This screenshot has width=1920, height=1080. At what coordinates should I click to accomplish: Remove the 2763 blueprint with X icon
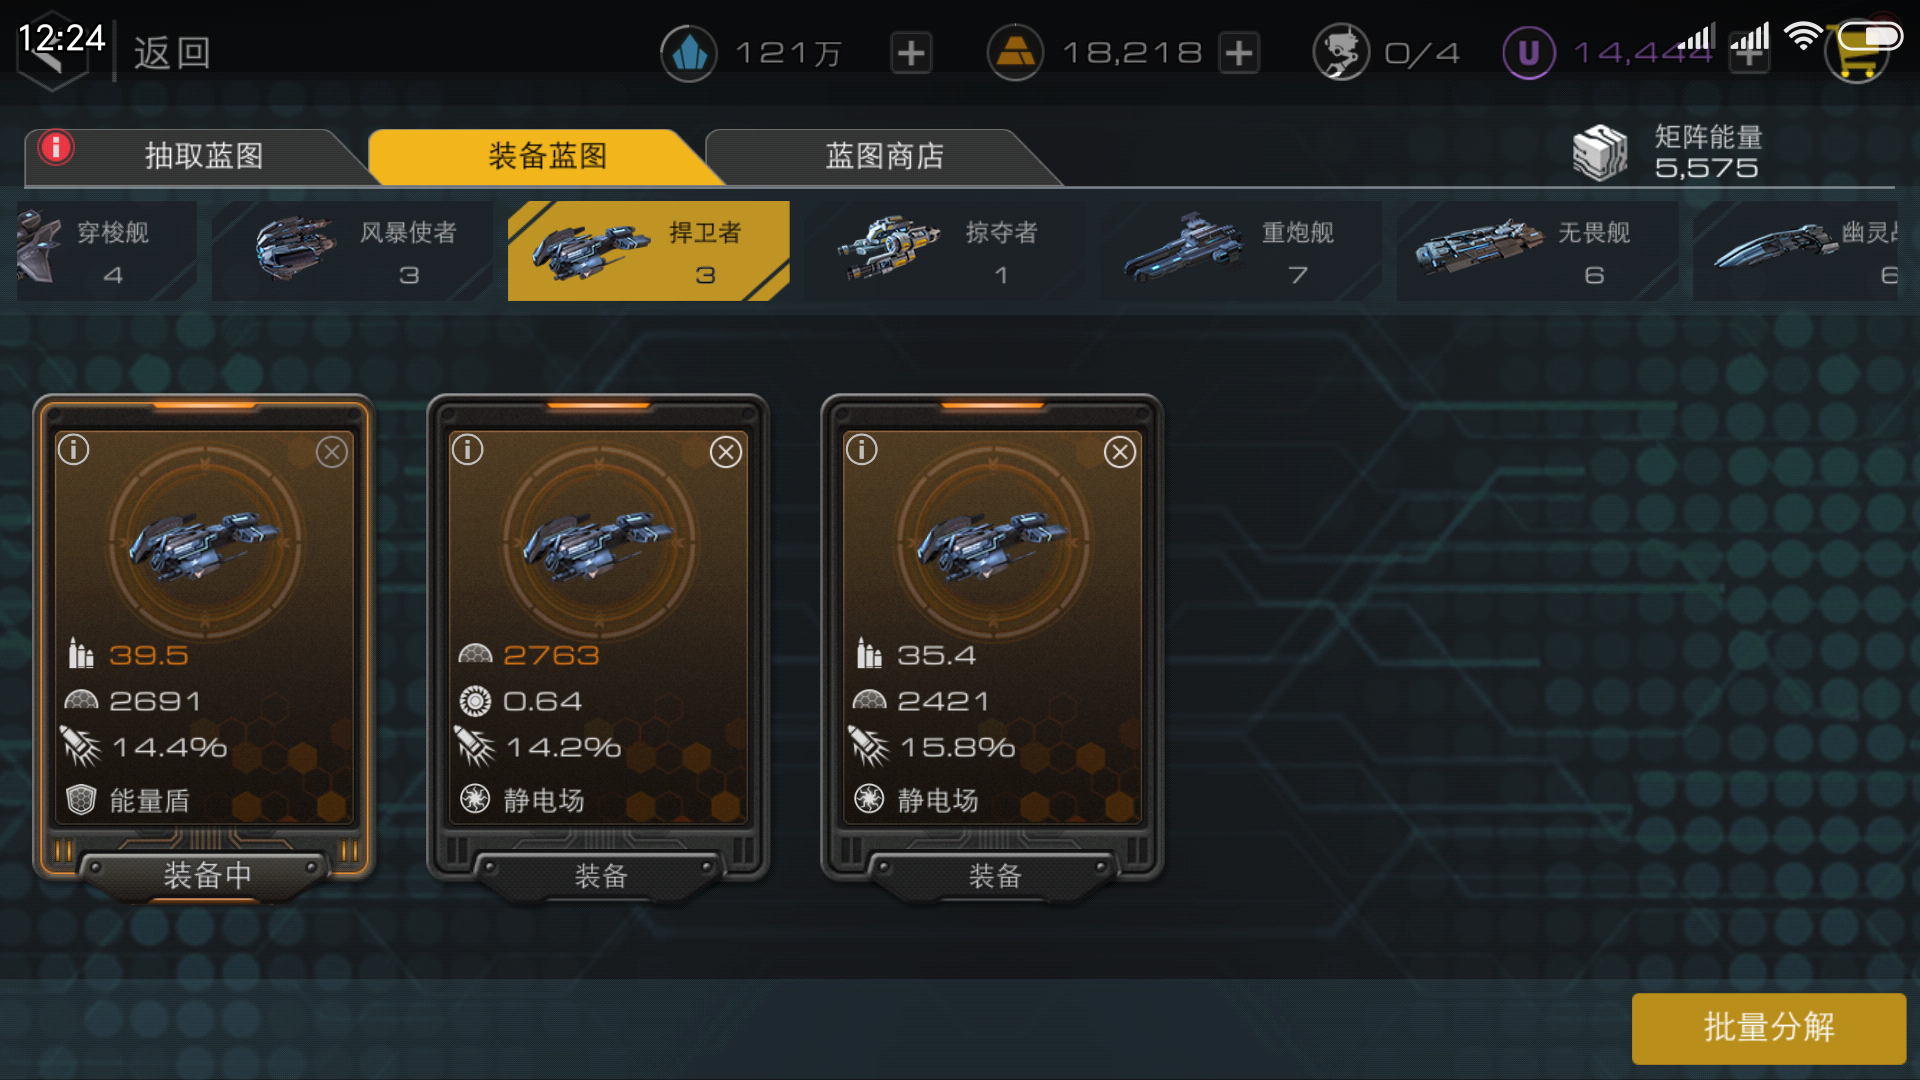pos(726,452)
